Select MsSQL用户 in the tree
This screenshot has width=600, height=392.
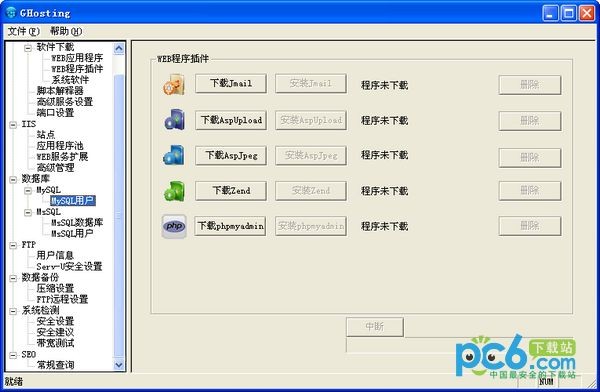pyautogui.click(x=72, y=234)
